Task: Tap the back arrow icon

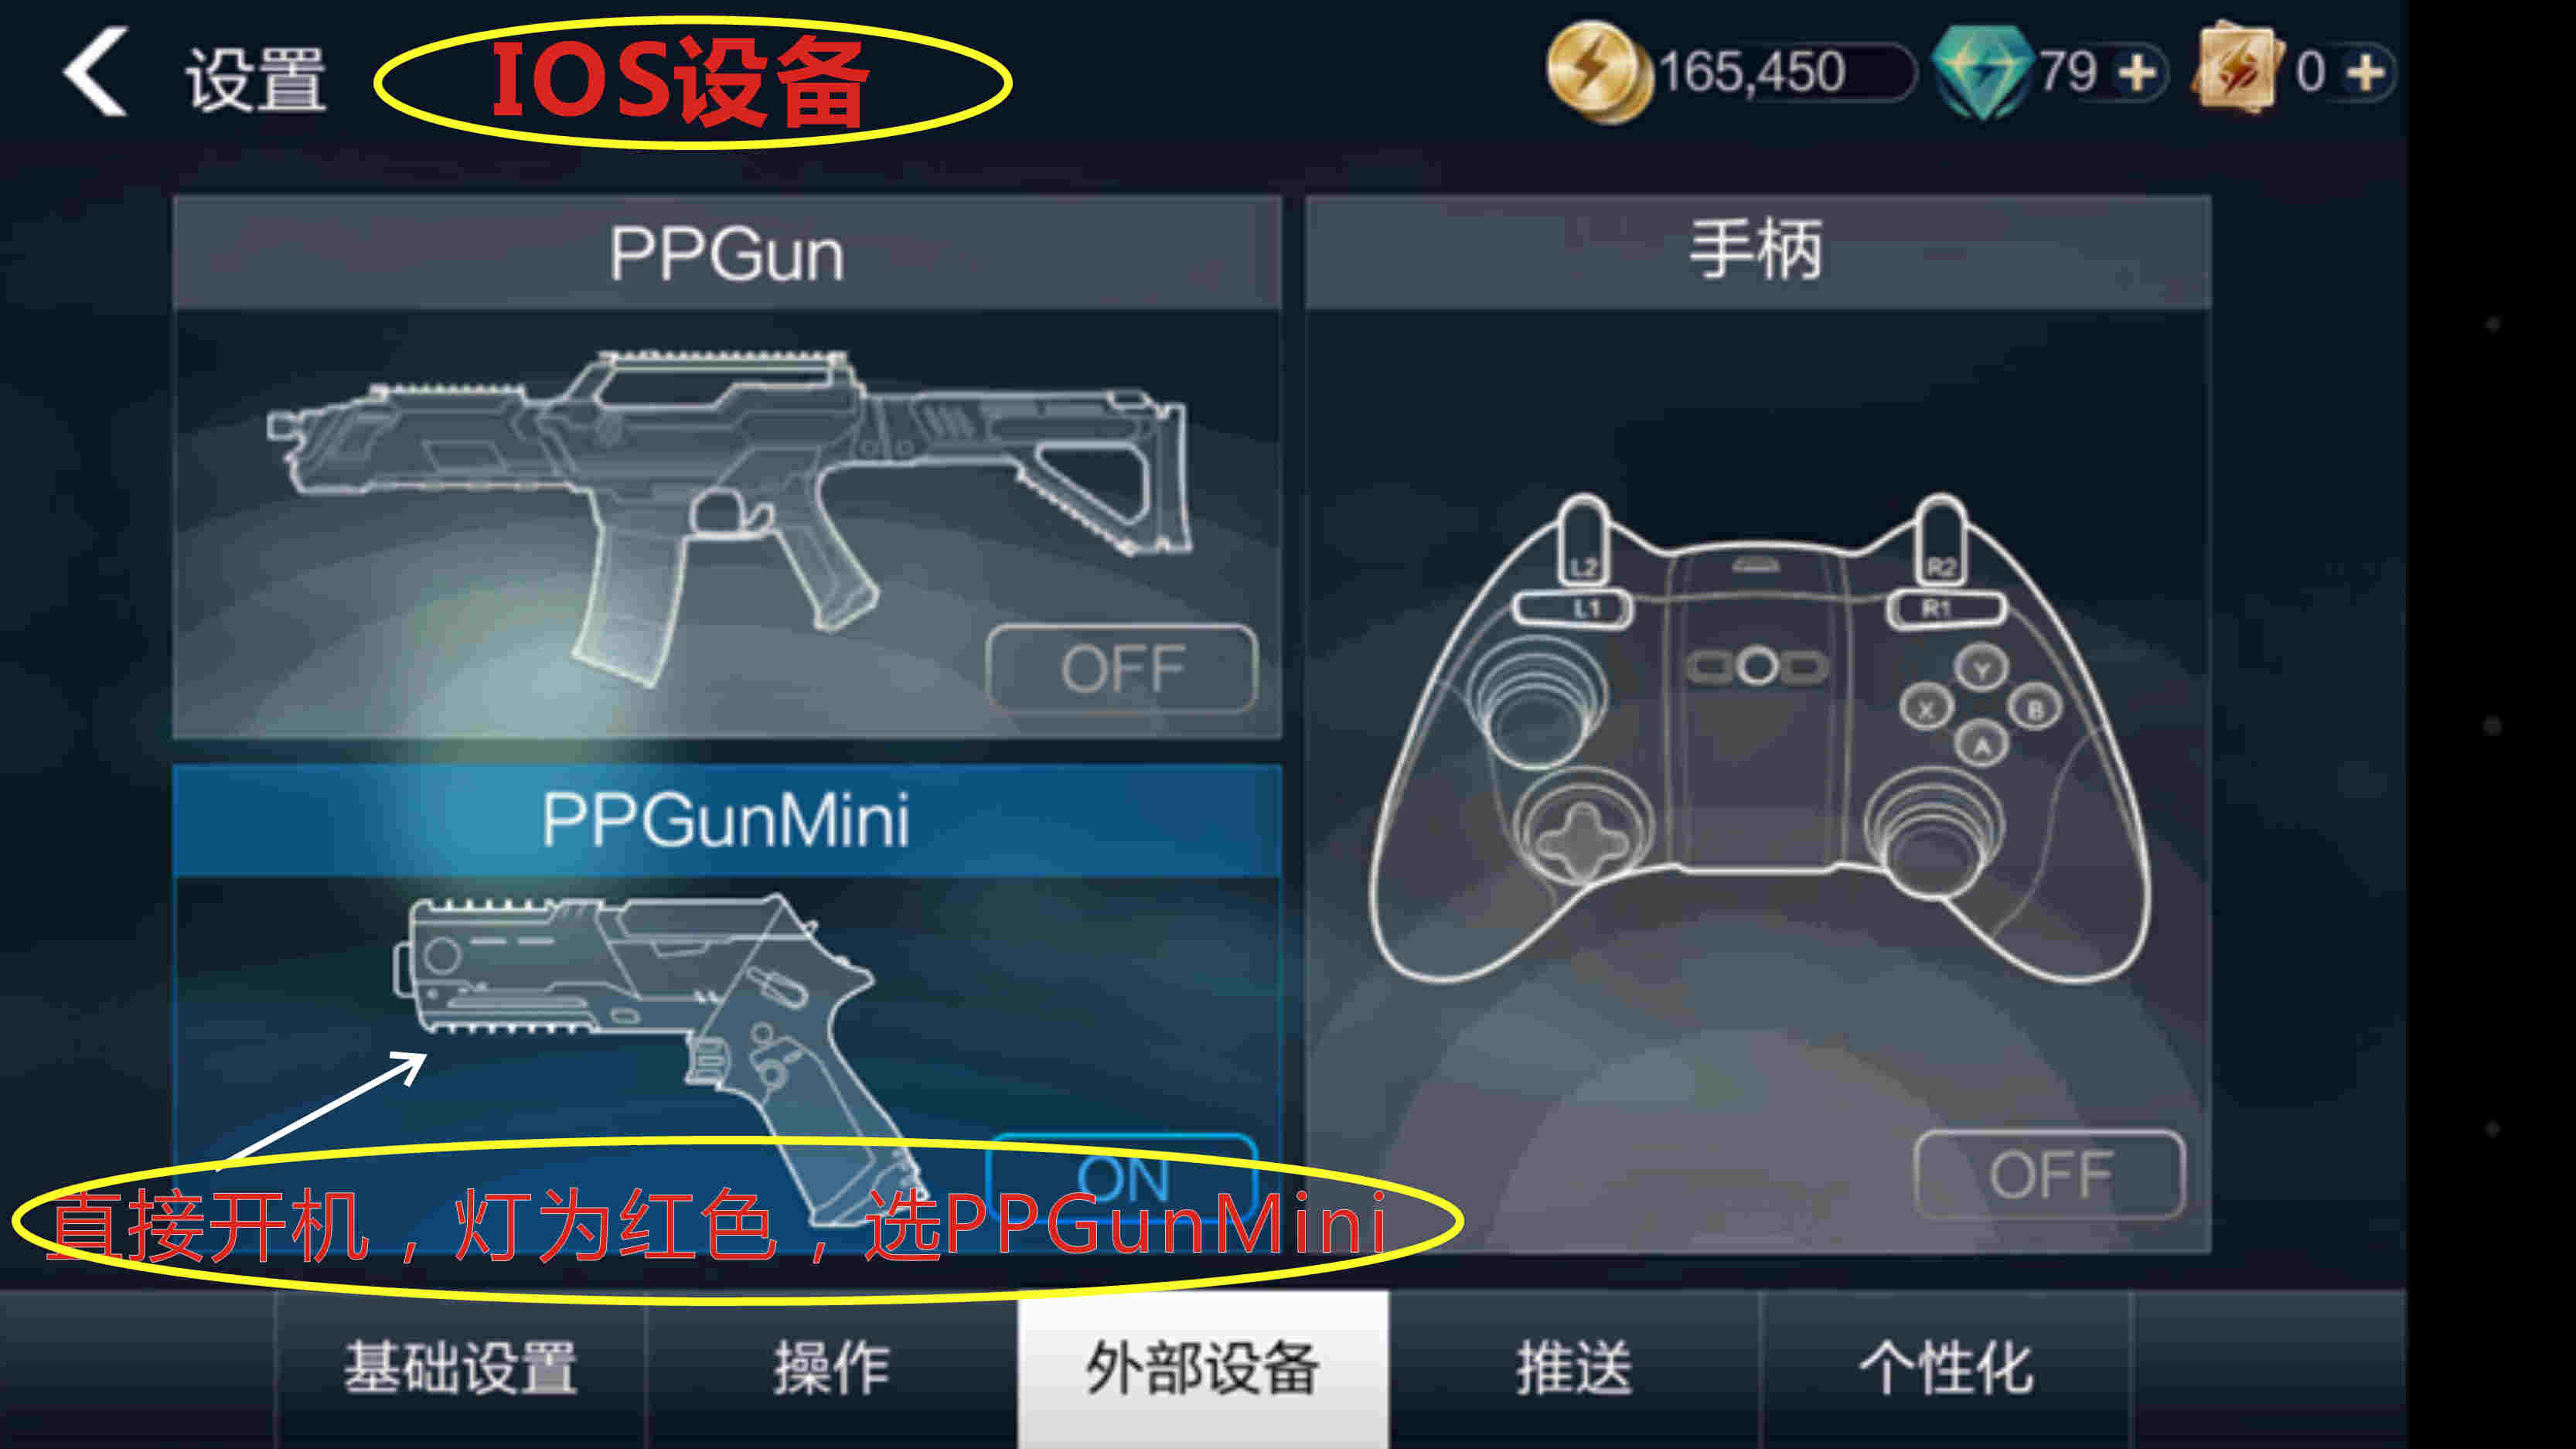Action: pos(96,72)
